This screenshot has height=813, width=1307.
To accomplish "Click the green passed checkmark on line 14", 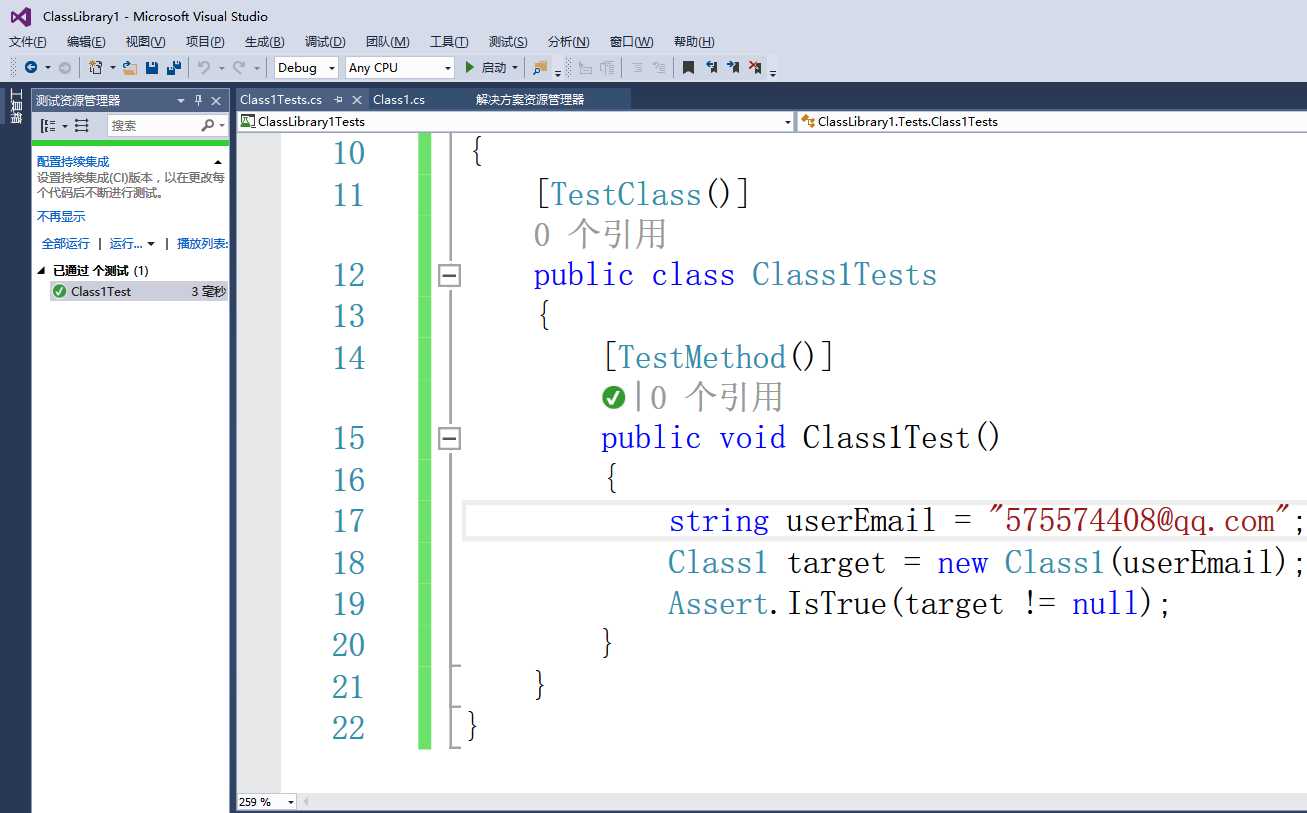I will tap(613, 398).
